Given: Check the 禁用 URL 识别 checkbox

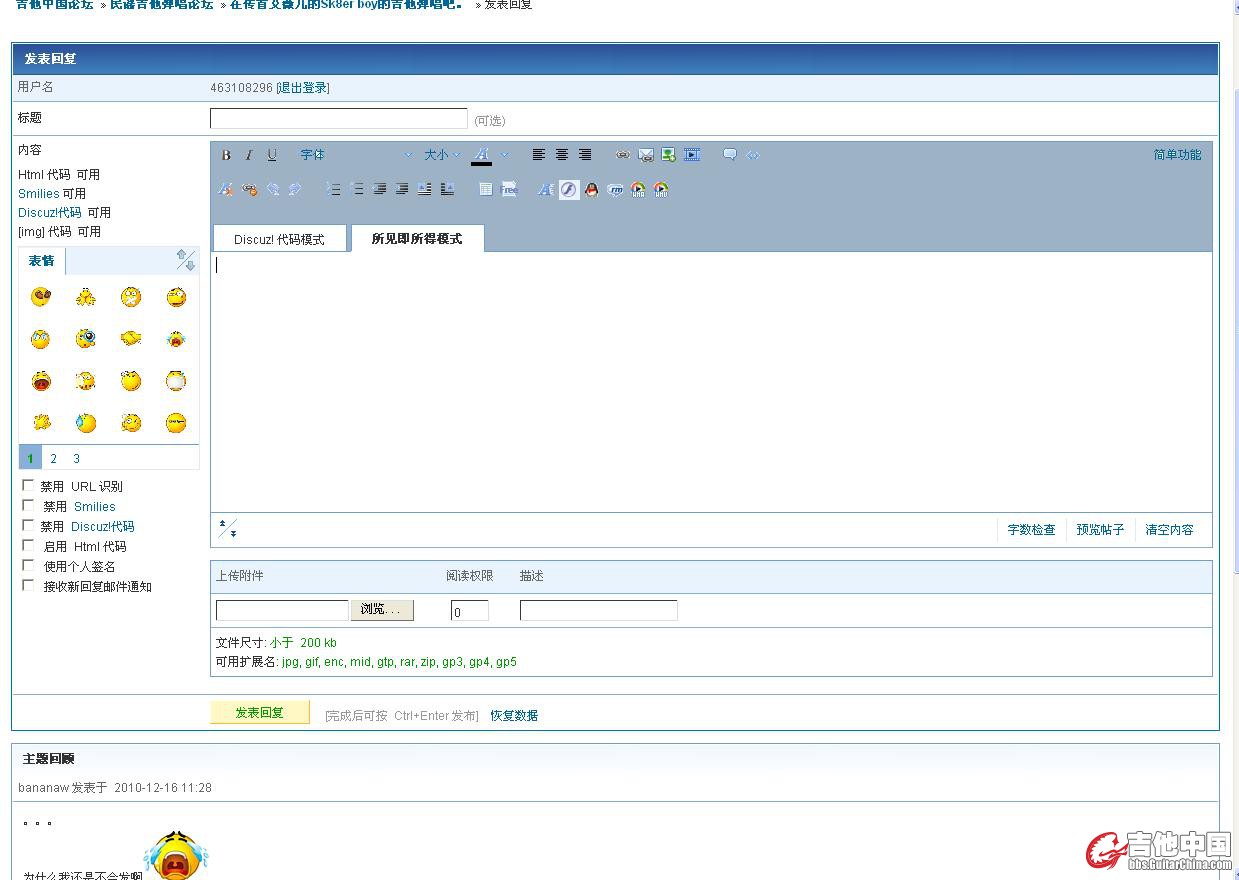Looking at the screenshot, I should pyautogui.click(x=28, y=486).
